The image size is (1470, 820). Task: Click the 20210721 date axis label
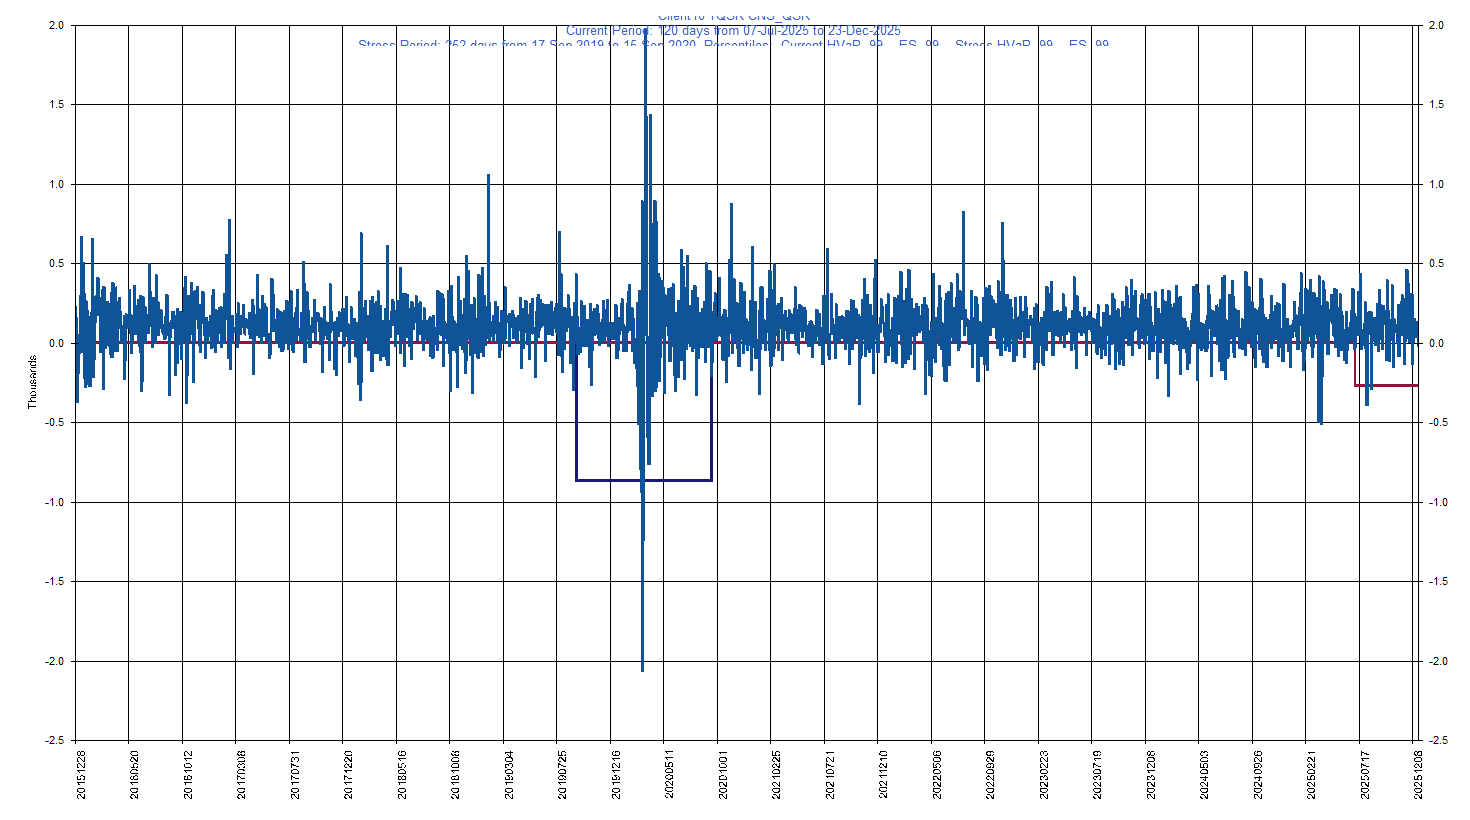click(830, 775)
